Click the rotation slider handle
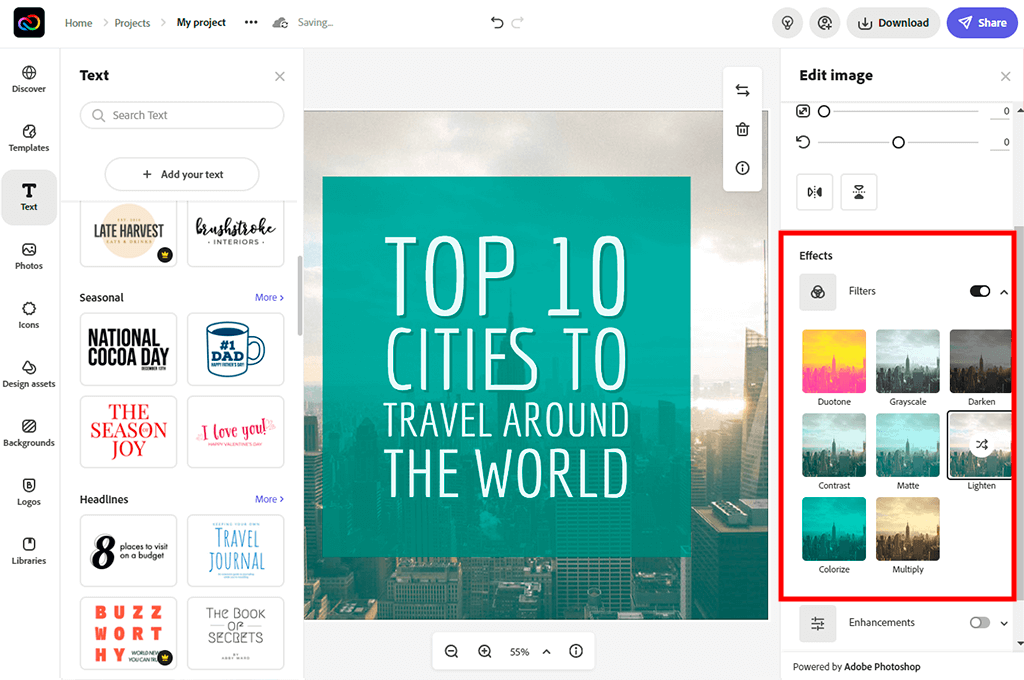 pyautogui.click(x=898, y=142)
